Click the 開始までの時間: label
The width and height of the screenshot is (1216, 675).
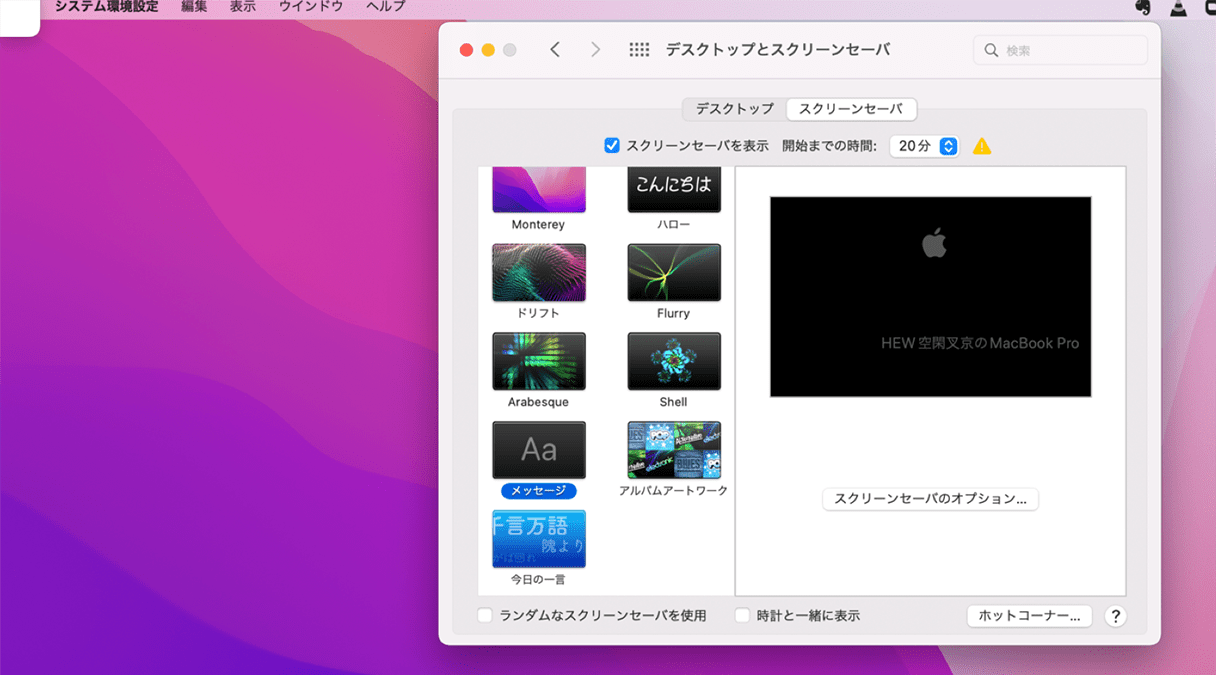(829, 146)
